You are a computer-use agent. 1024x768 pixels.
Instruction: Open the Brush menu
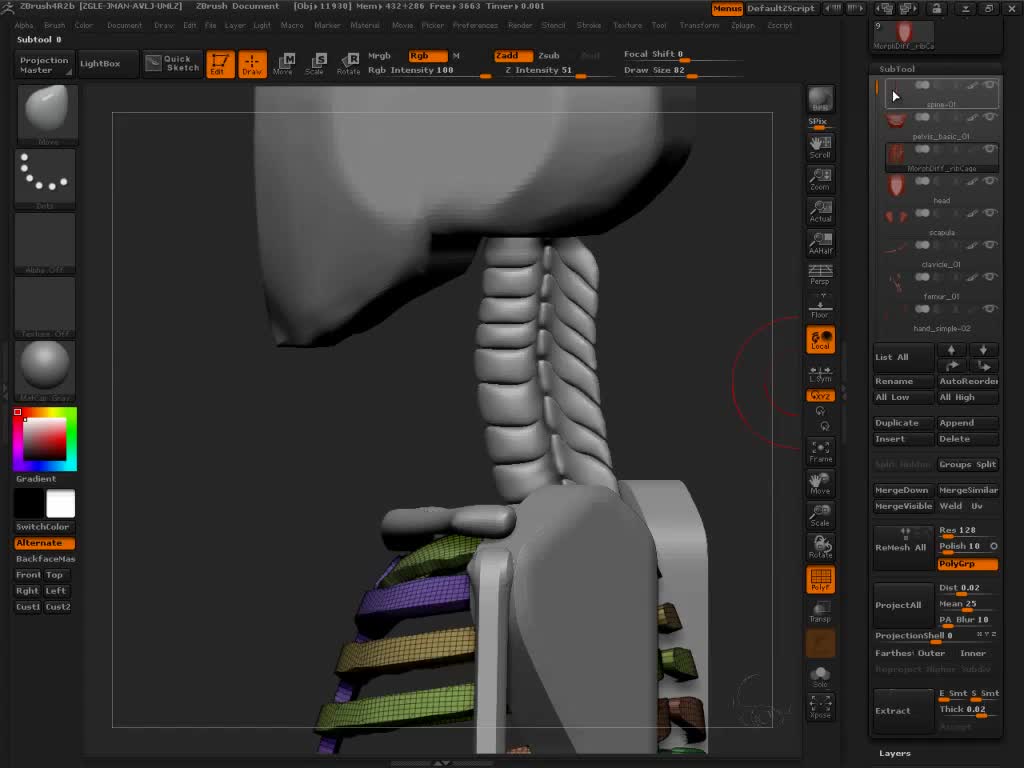click(x=54, y=25)
